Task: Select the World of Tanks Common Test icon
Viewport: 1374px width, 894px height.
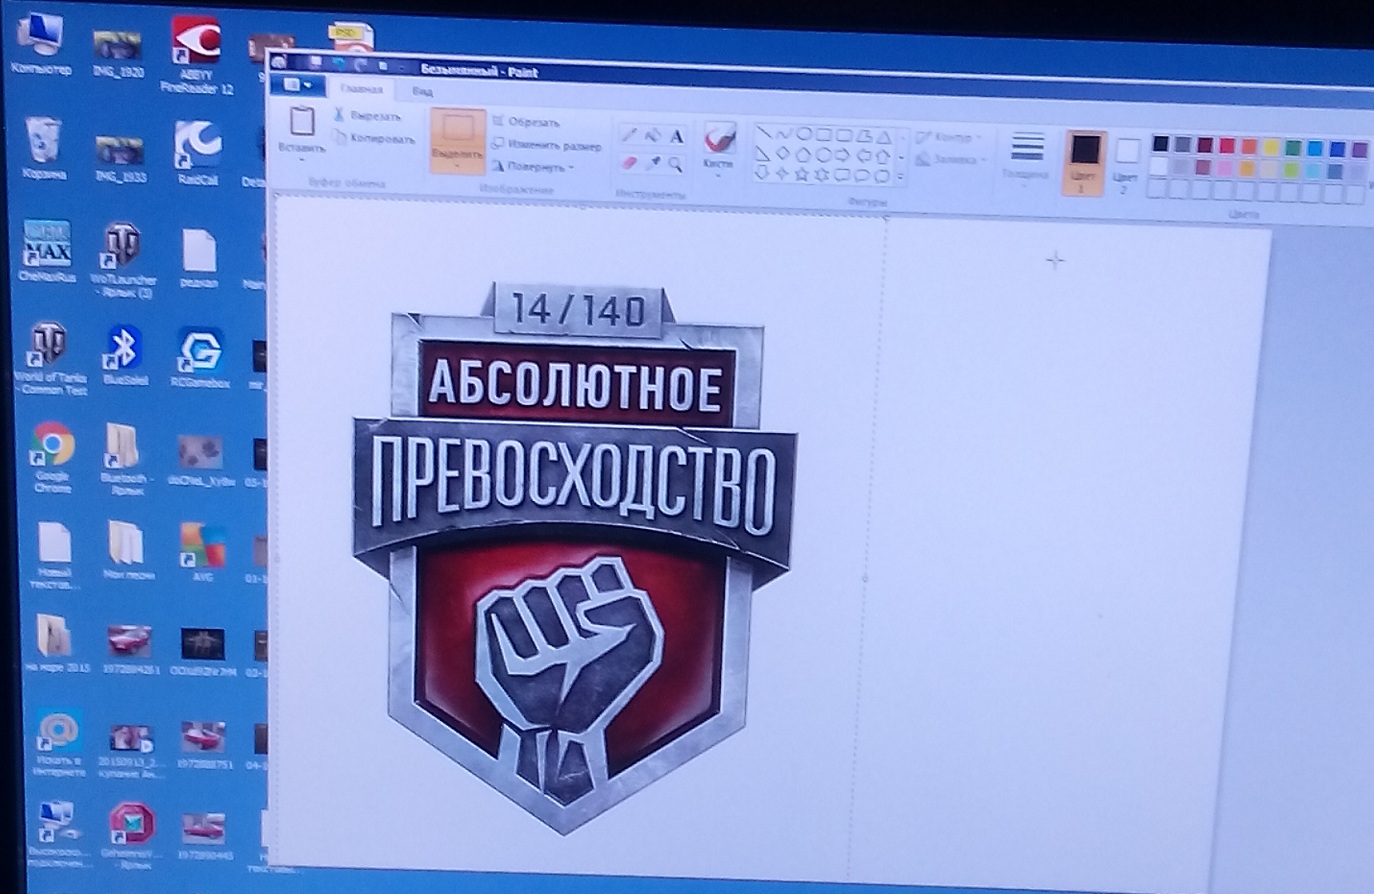Action: click(x=49, y=358)
